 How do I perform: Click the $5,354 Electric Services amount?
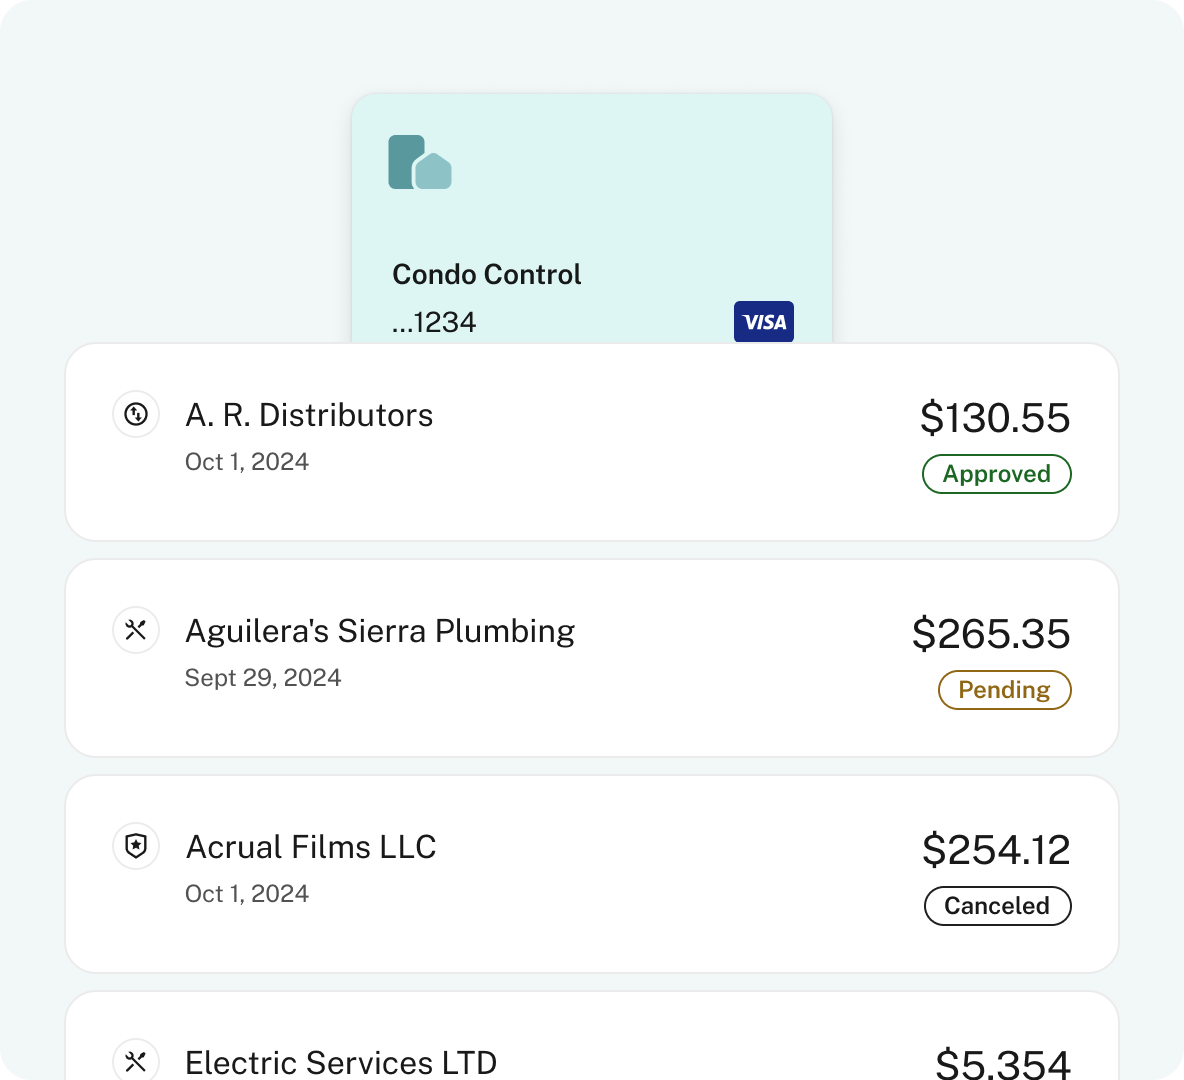click(x=1002, y=1064)
